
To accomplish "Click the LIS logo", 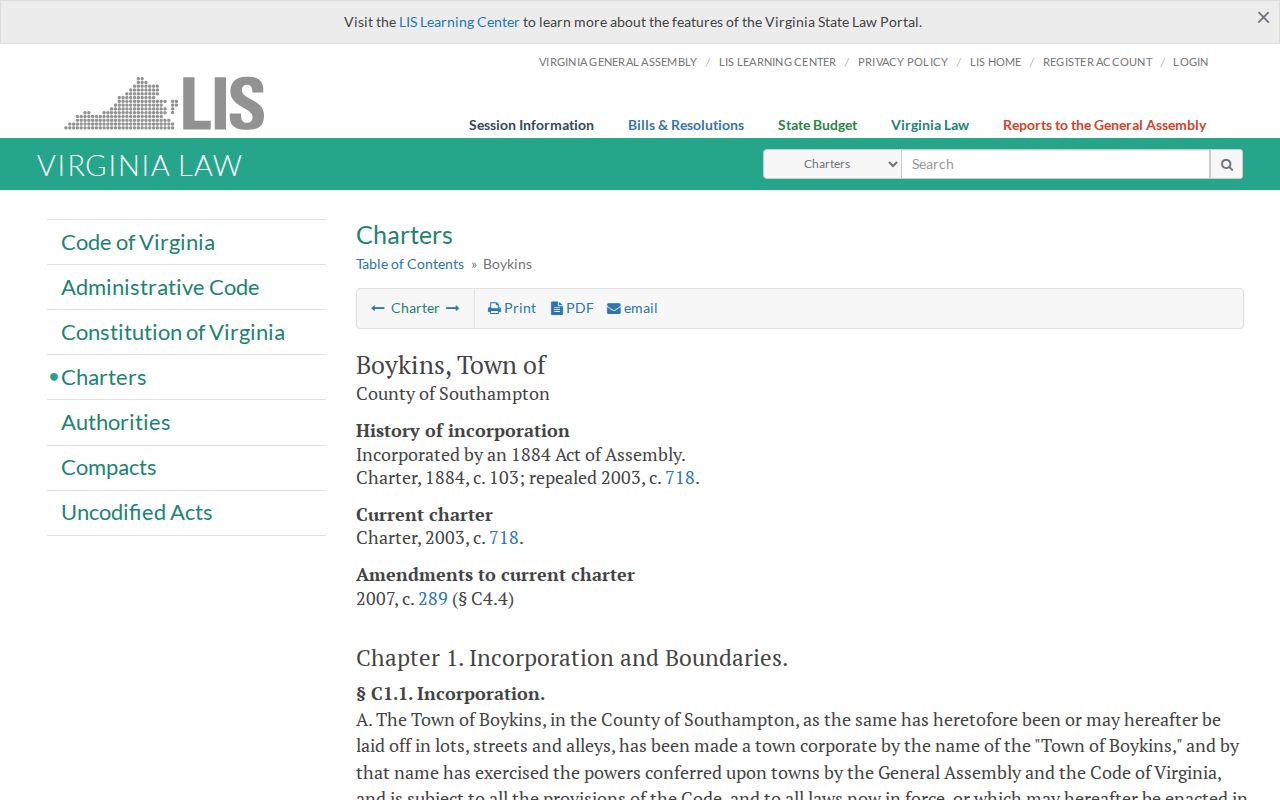I will click(165, 103).
